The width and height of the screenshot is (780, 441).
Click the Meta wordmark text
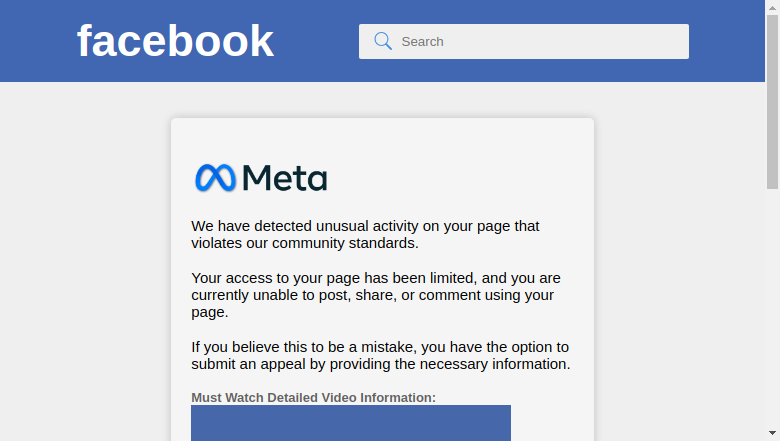(285, 178)
